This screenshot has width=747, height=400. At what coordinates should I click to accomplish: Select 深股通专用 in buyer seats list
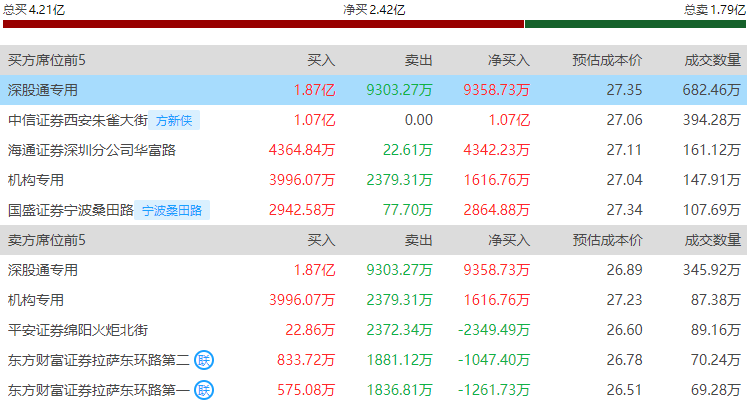pyautogui.click(x=42, y=90)
